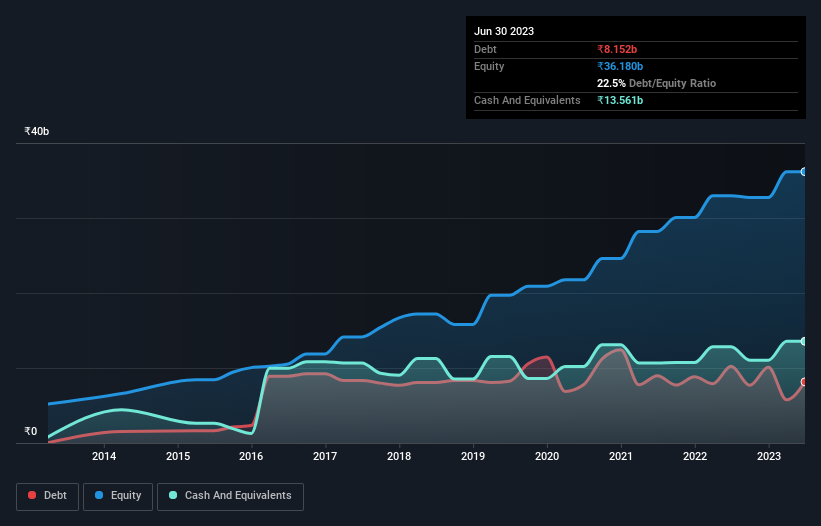This screenshot has width=821, height=526.
Task: Click the 2016 x-axis label
Action: tap(251, 456)
